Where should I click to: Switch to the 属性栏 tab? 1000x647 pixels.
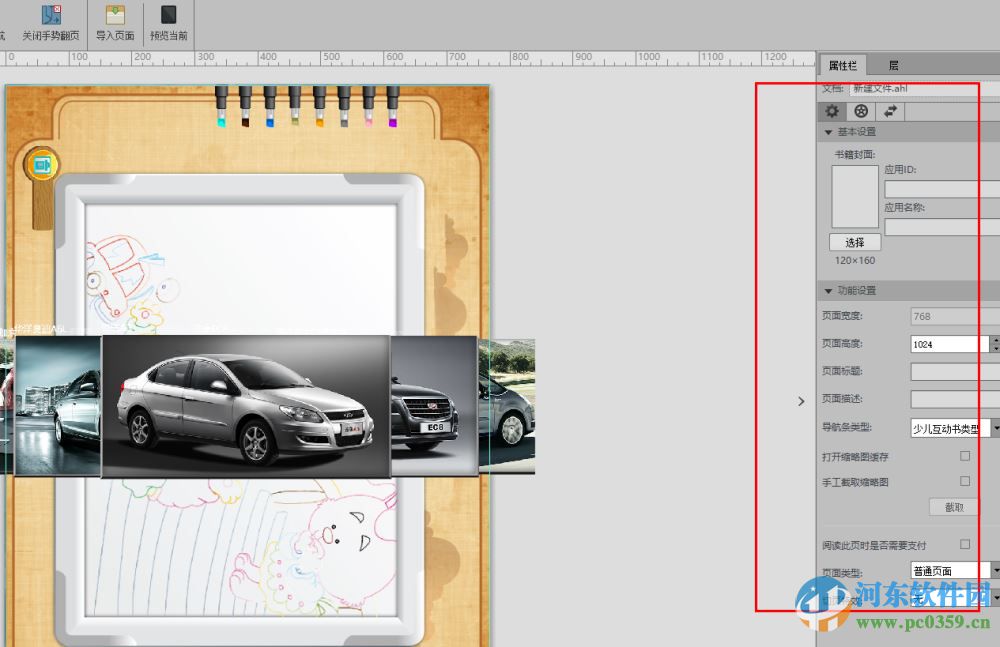coord(842,65)
